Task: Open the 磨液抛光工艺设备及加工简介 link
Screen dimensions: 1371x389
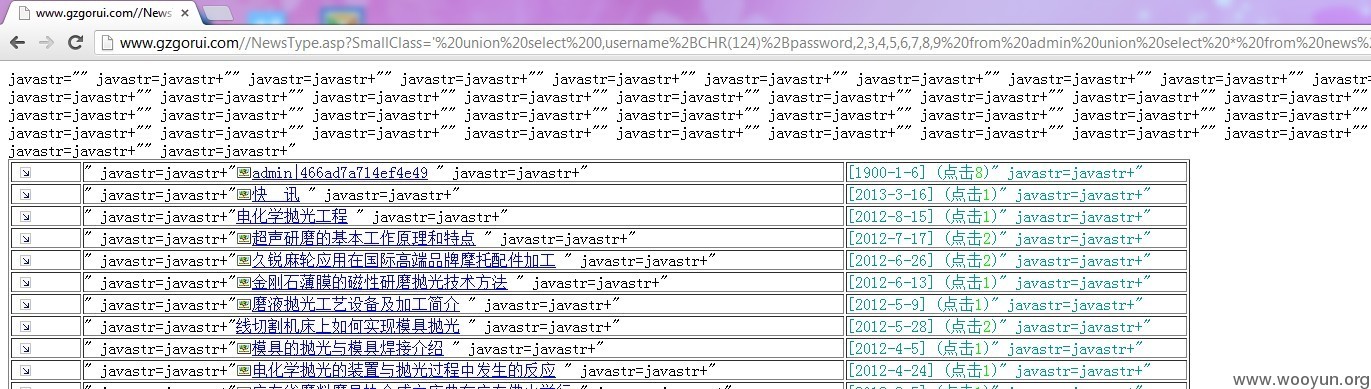Action: coord(355,305)
